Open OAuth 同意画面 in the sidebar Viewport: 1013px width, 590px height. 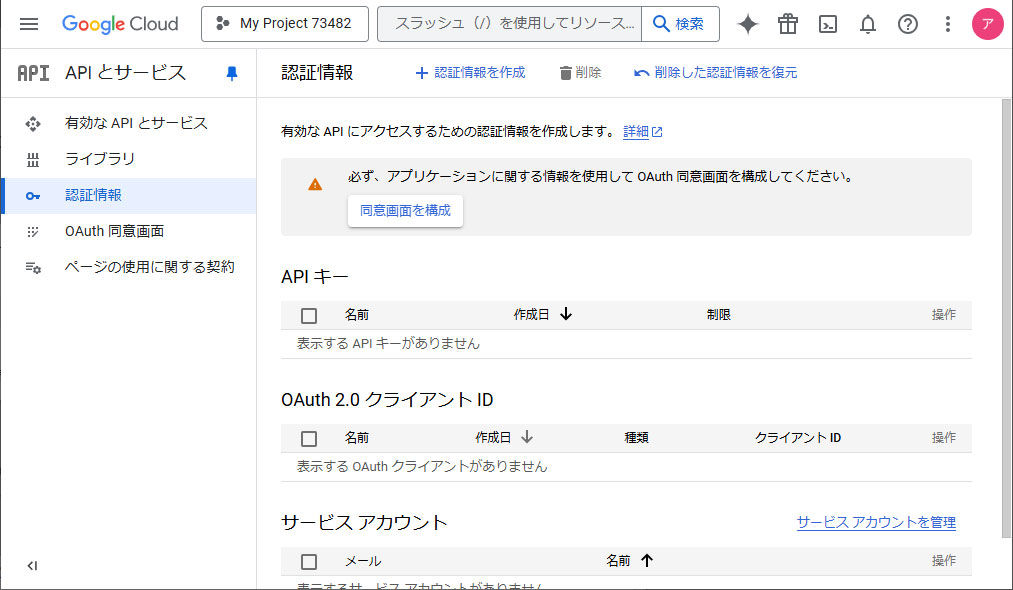tap(129, 231)
